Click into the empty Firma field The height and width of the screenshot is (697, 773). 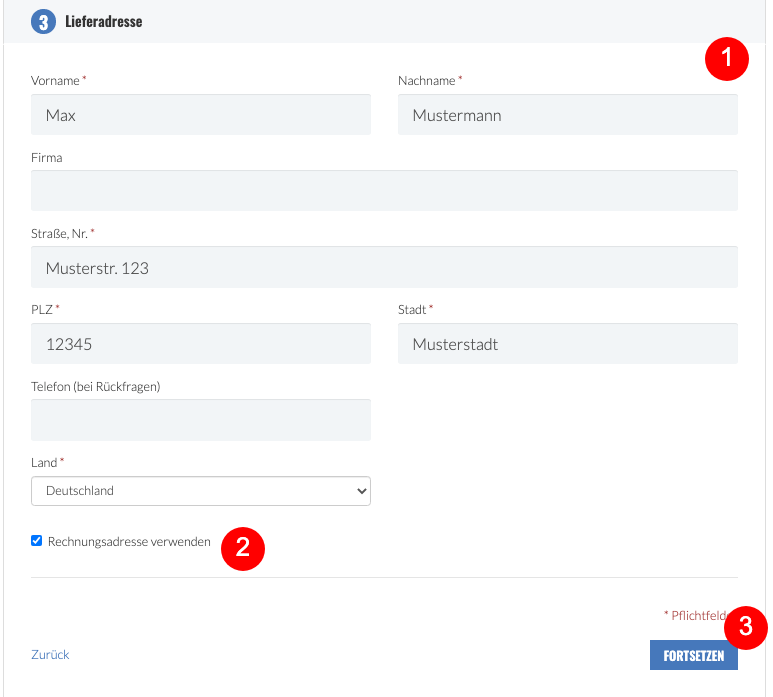384,190
